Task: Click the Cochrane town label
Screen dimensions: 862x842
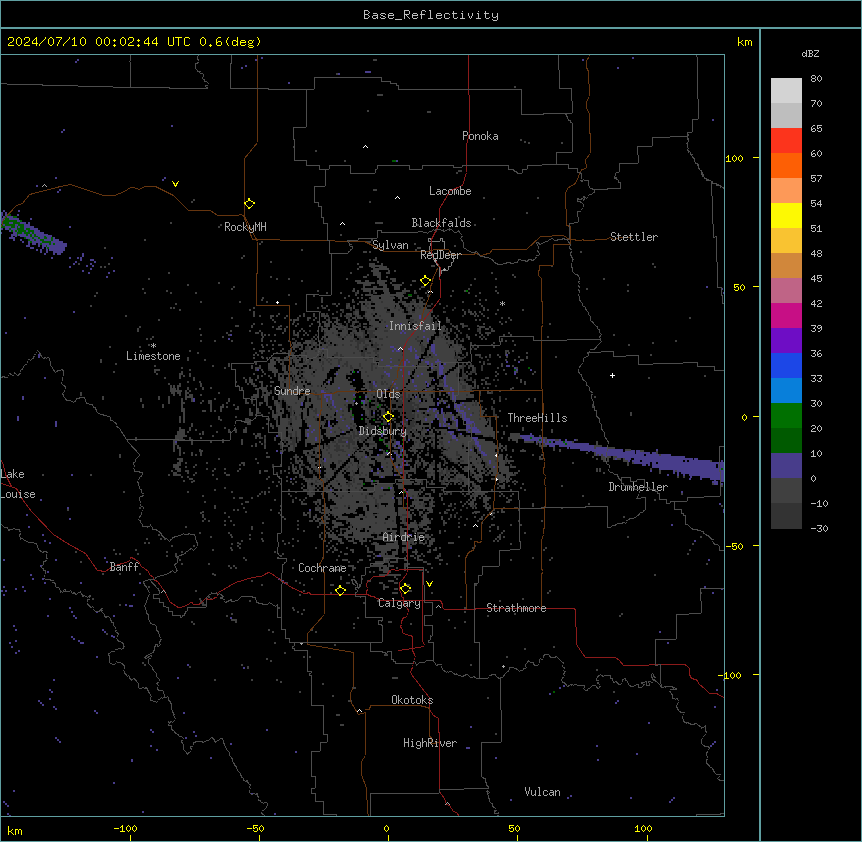Action: tap(322, 568)
